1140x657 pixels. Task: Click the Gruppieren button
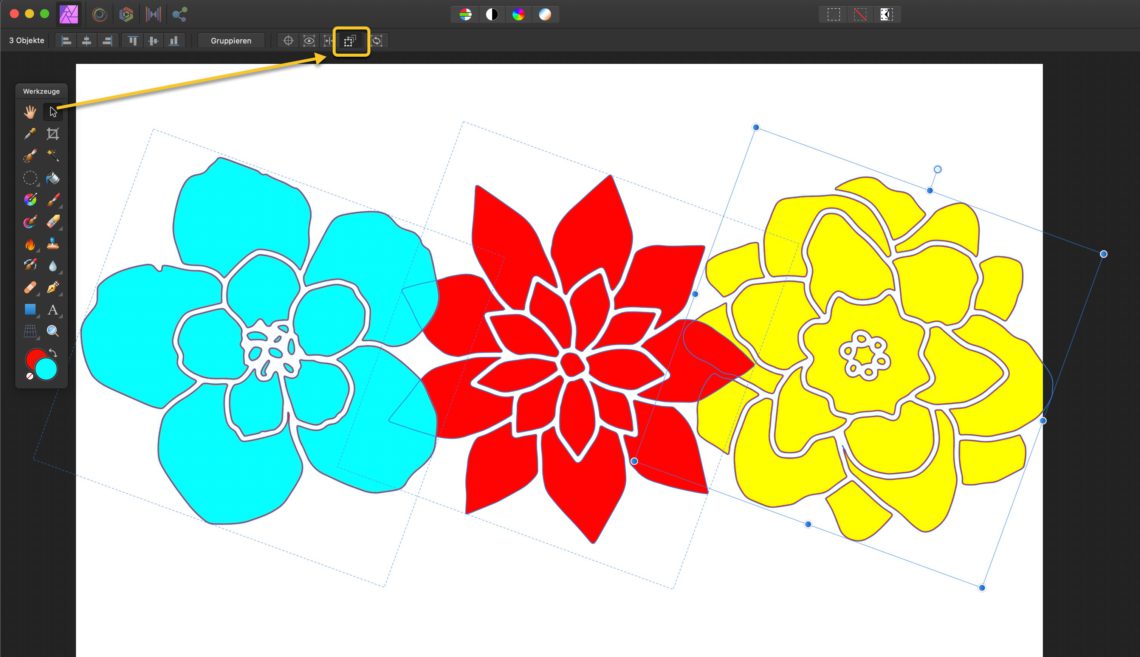231,41
